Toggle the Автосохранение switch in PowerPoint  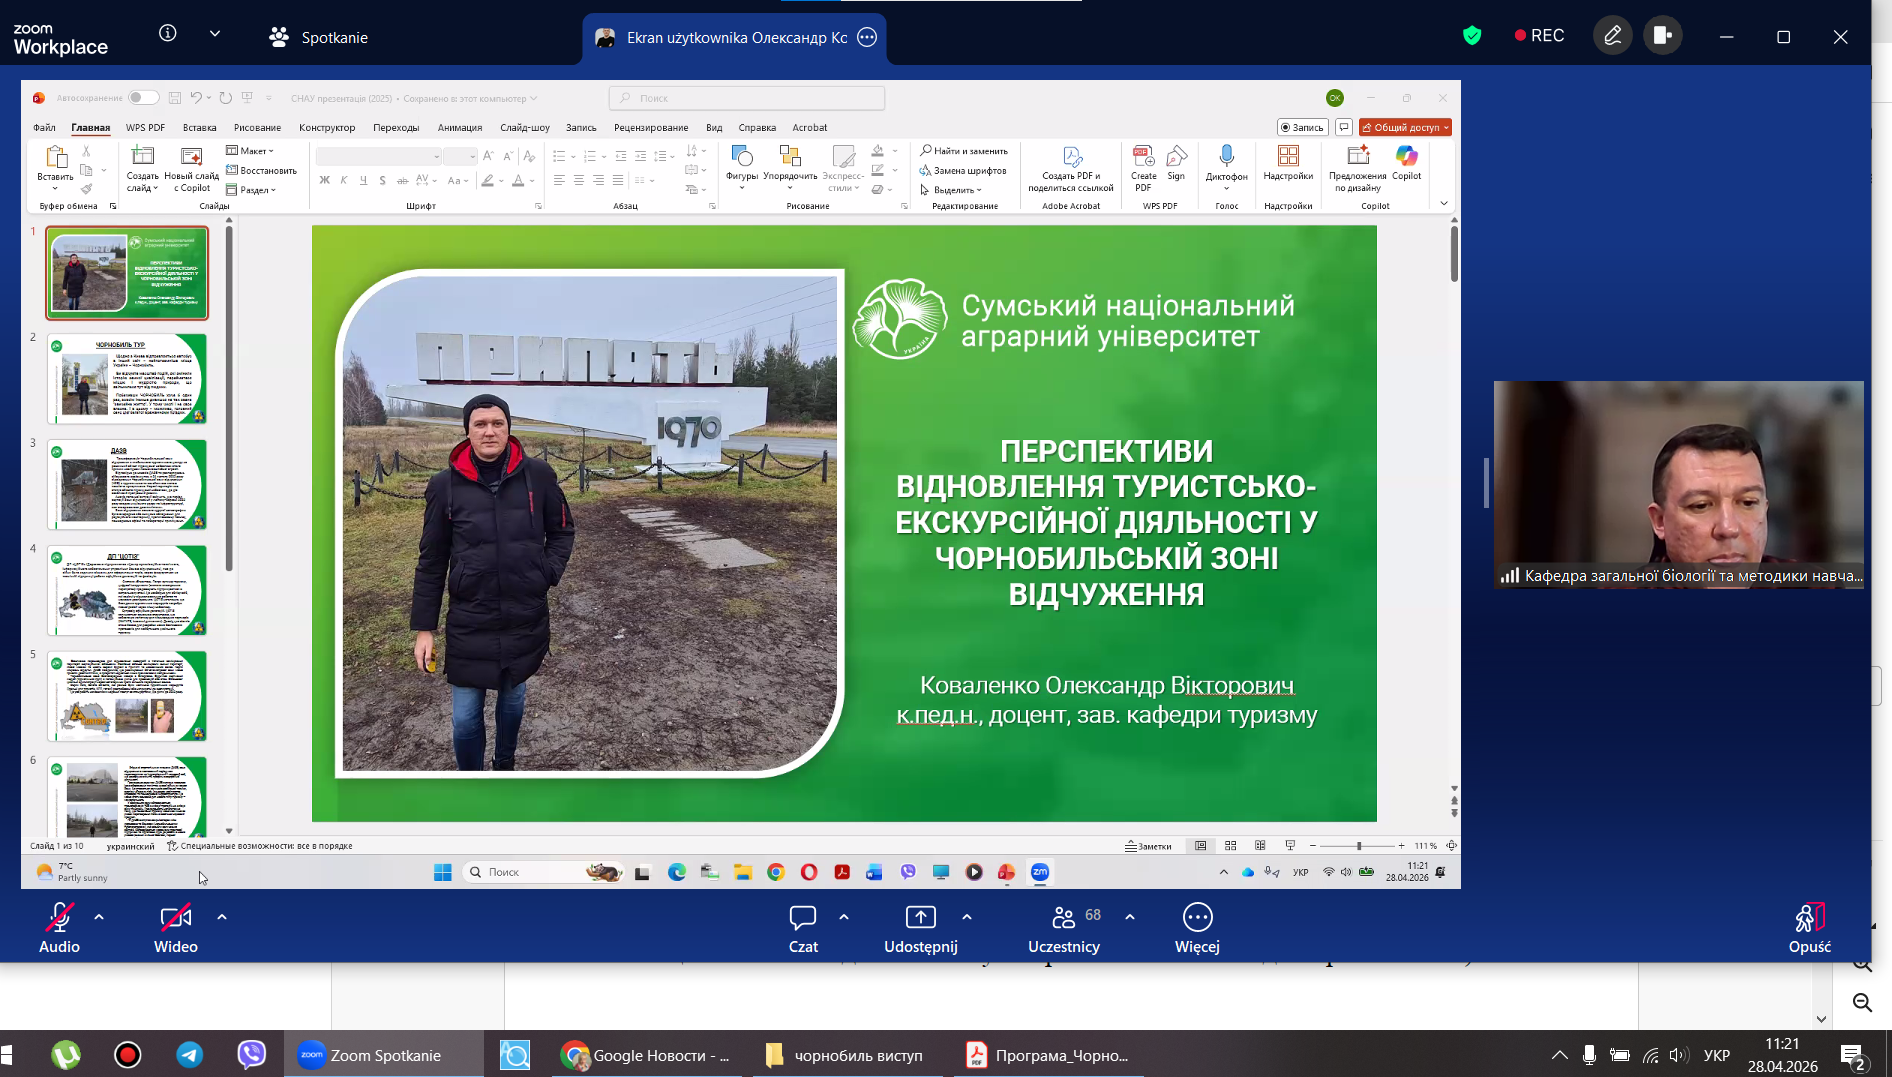[x=143, y=98]
